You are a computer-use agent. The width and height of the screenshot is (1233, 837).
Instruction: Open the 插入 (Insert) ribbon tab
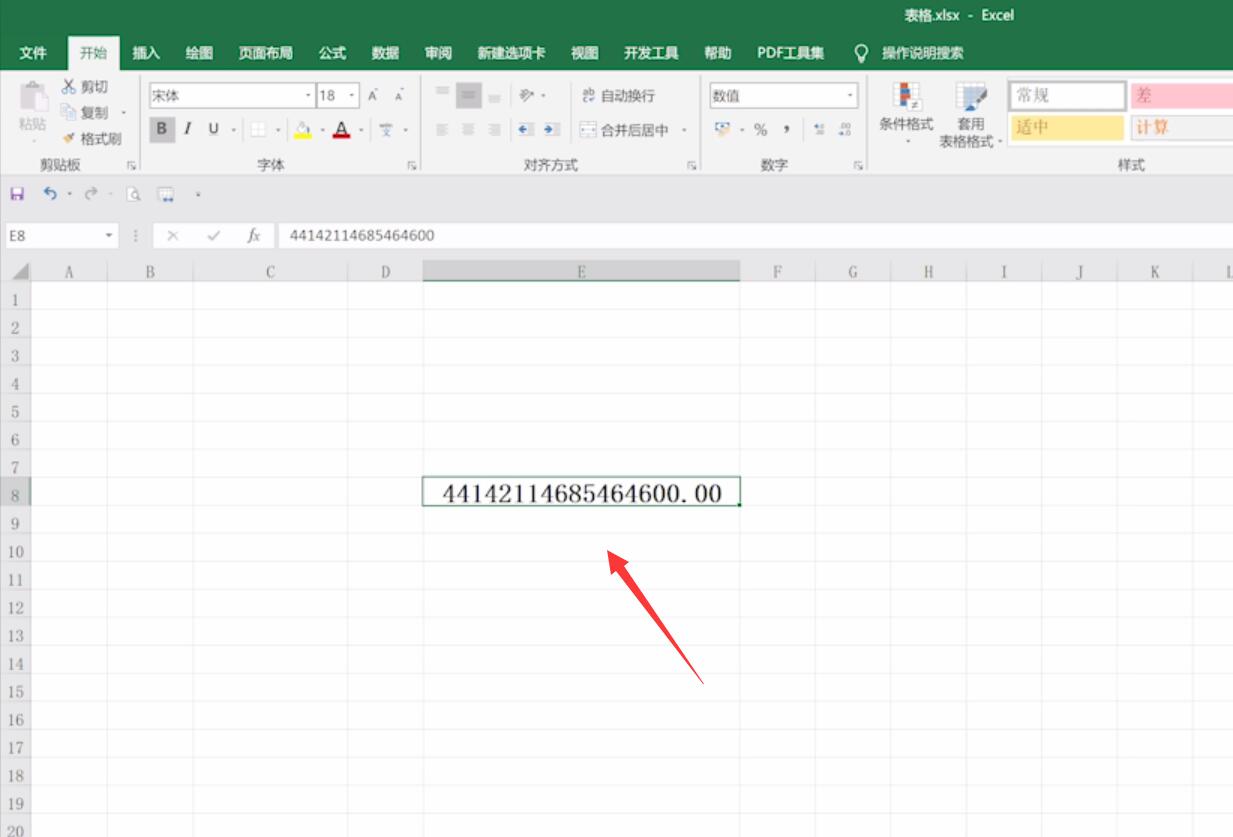[146, 53]
